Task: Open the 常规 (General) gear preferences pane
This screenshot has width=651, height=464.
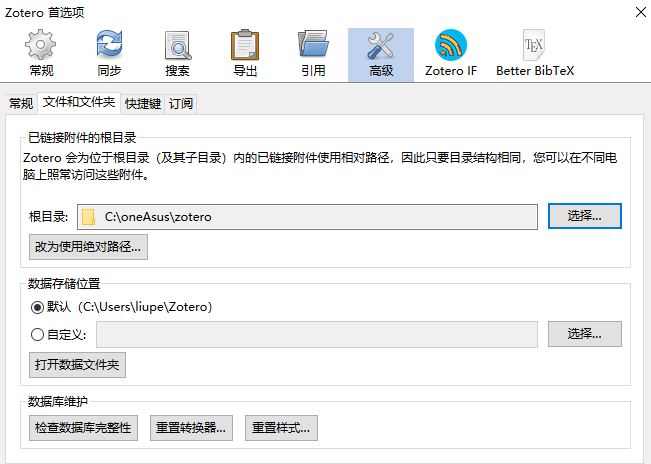Action: tap(41, 54)
